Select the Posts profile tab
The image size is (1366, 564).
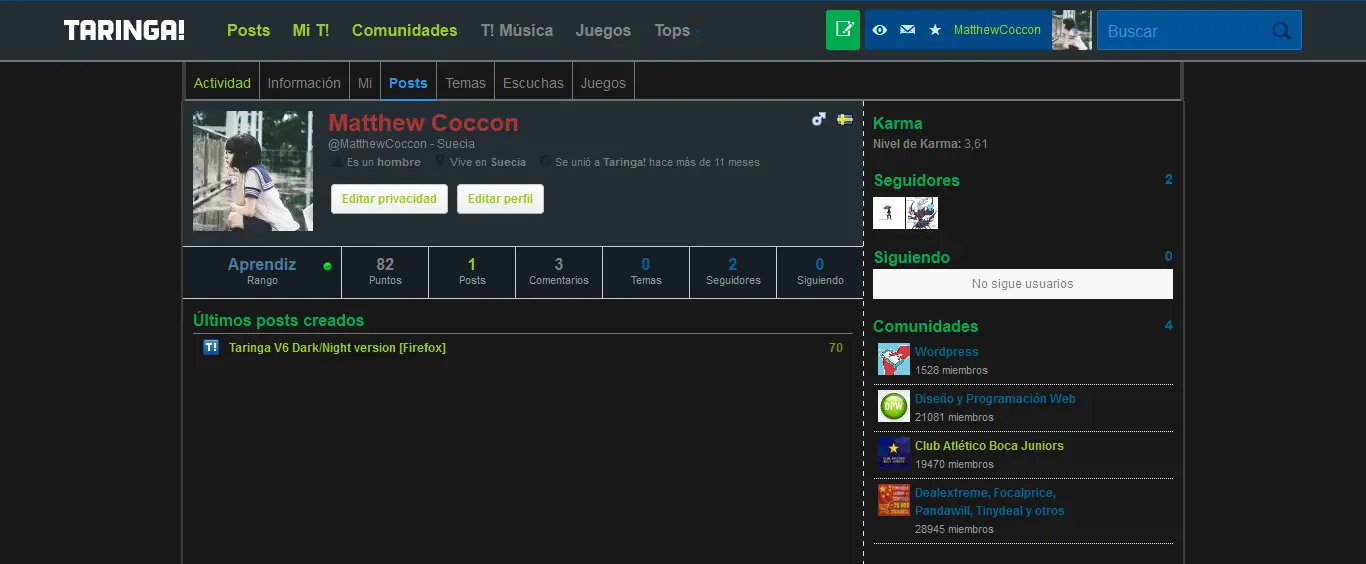click(408, 83)
